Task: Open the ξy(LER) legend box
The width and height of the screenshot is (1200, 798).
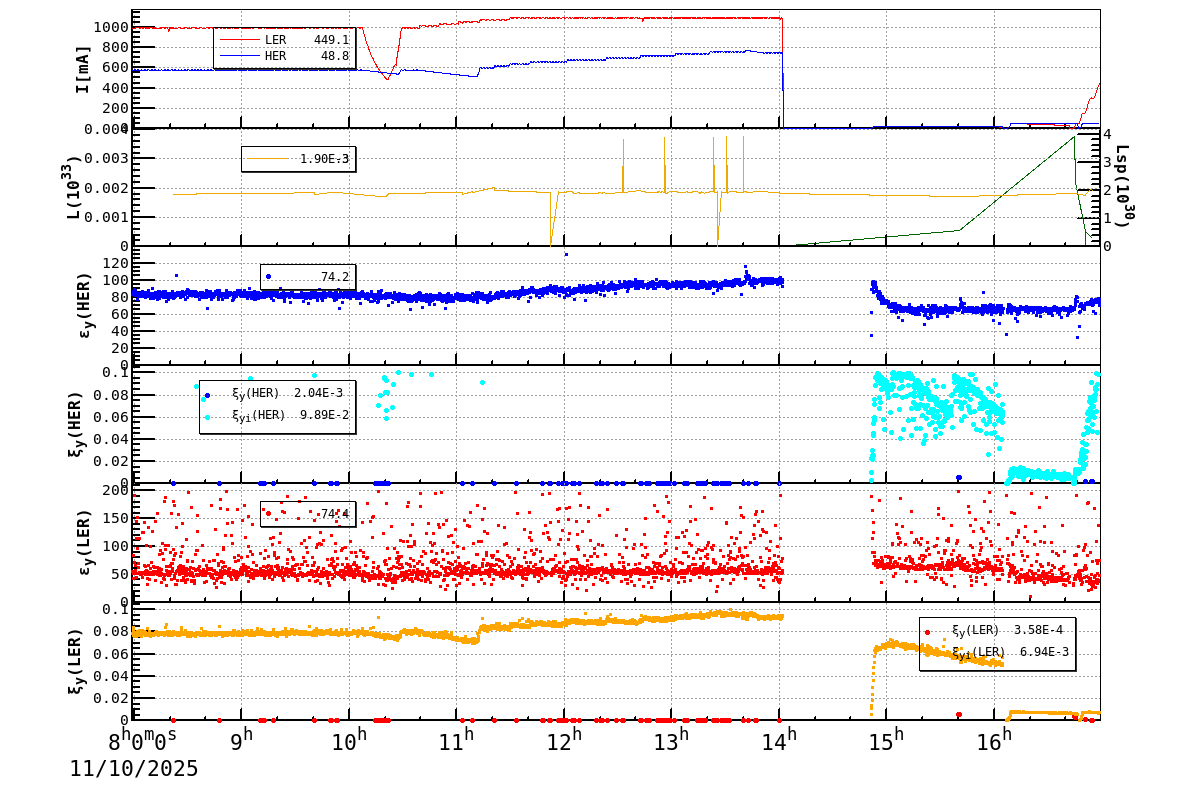Action: pyautogui.click(x=998, y=645)
